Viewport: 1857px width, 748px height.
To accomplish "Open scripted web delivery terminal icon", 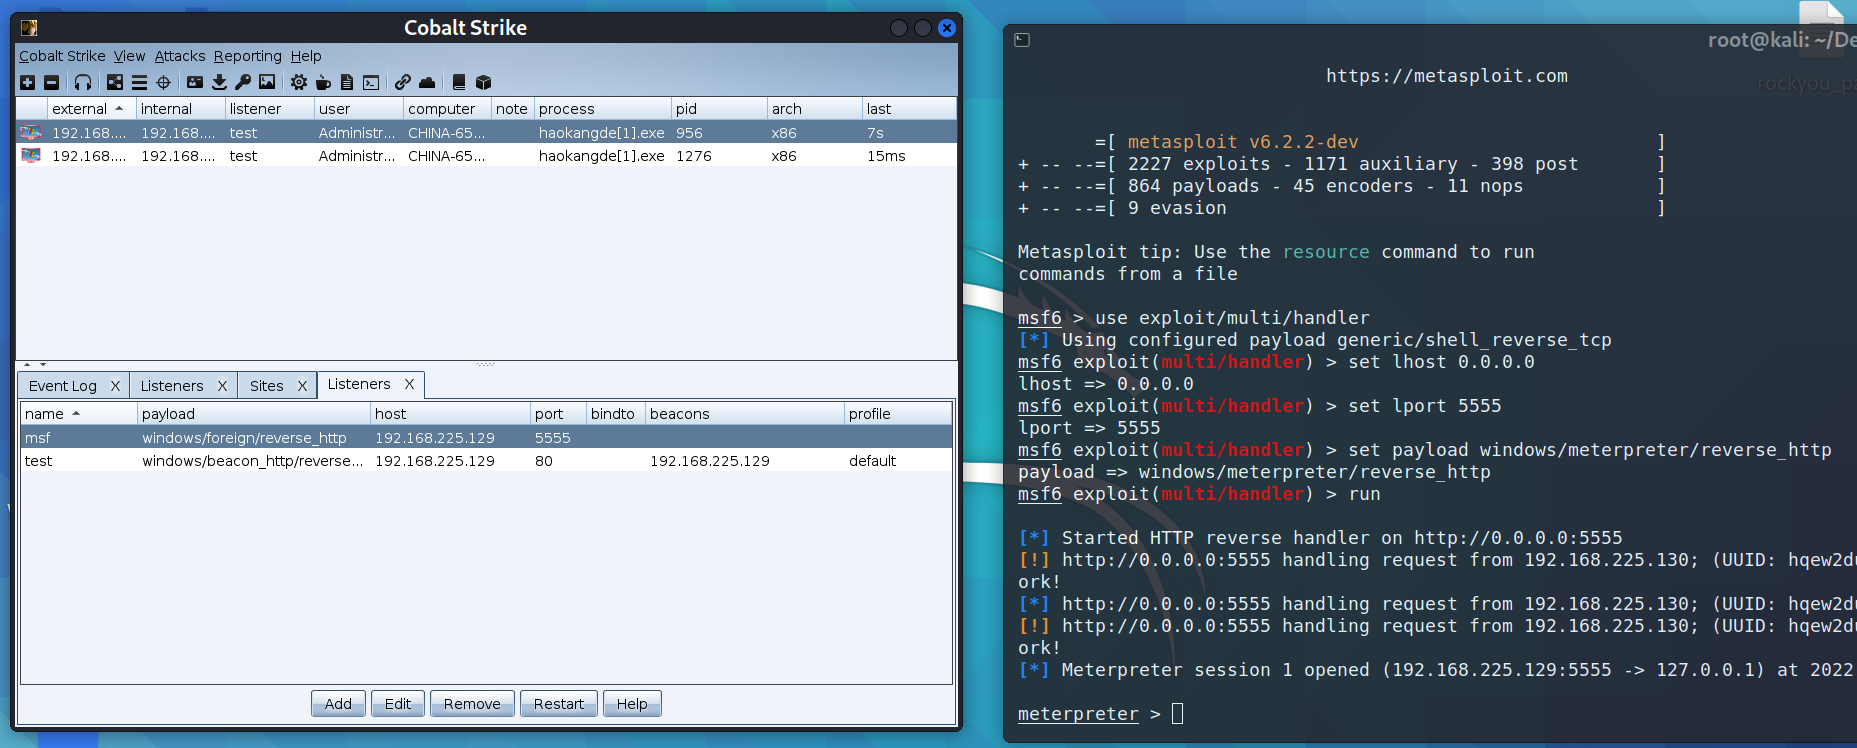I will pyautogui.click(x=371, y=83).
